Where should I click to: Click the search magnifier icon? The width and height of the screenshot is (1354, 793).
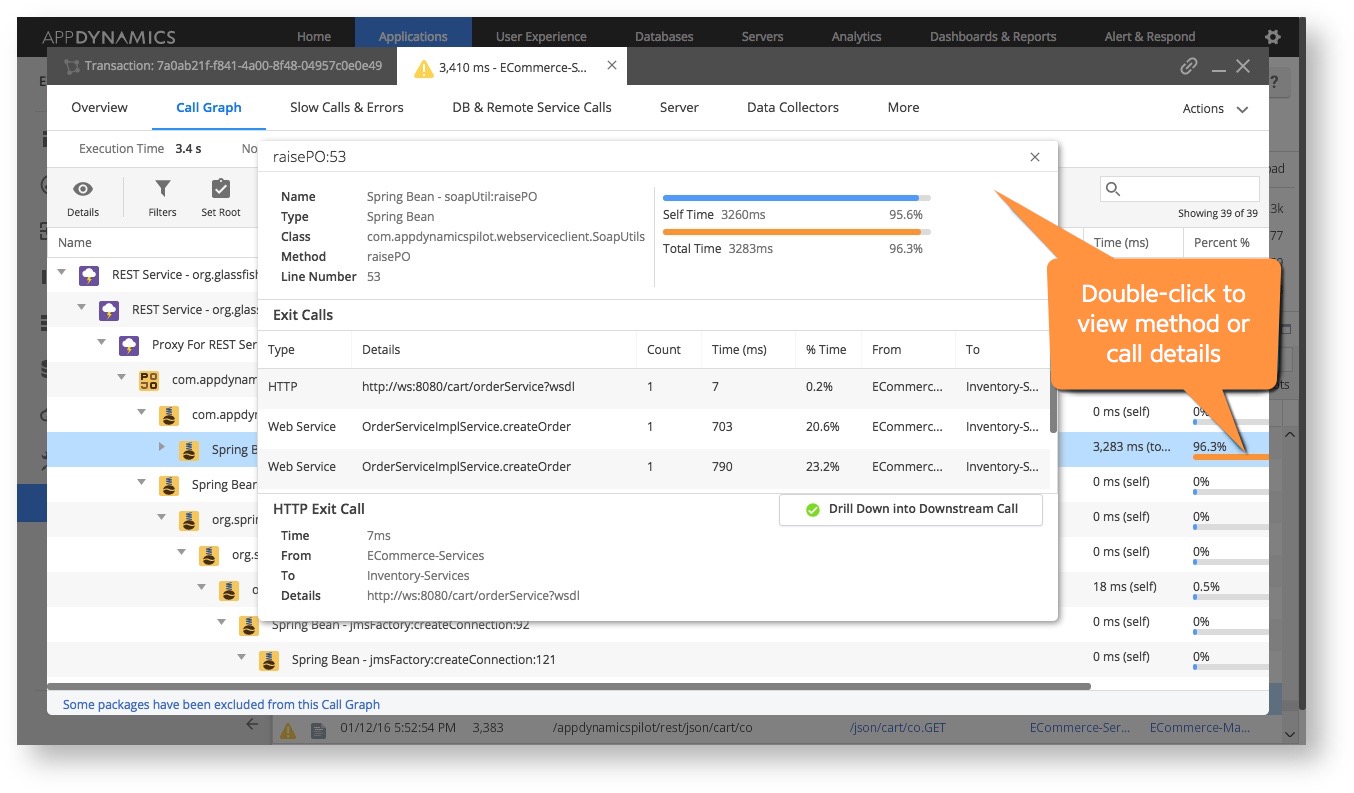pos(1113,189)
